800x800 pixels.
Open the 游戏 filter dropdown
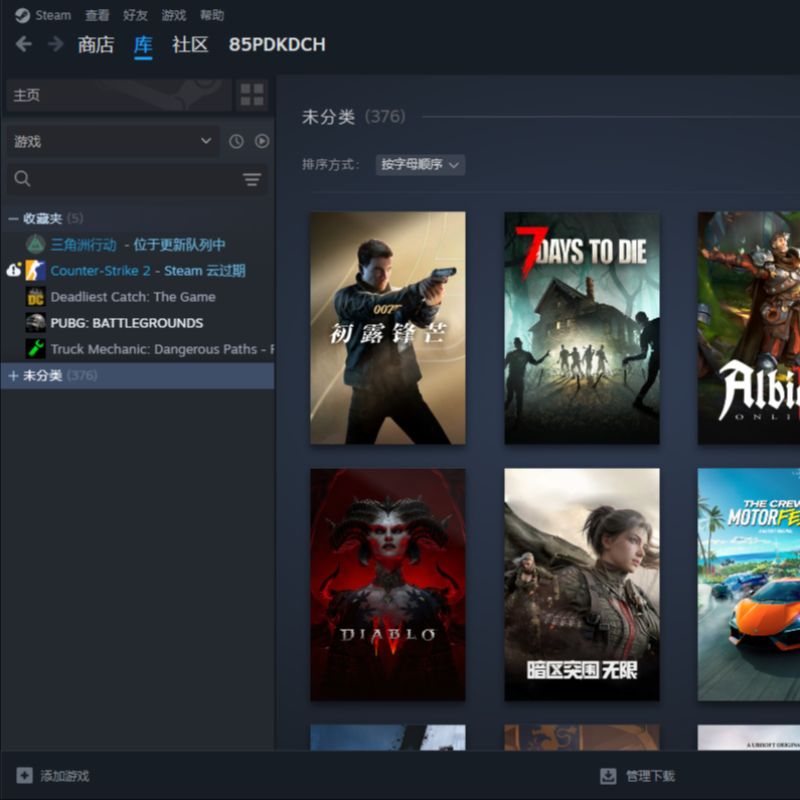(x=113, y=141)
